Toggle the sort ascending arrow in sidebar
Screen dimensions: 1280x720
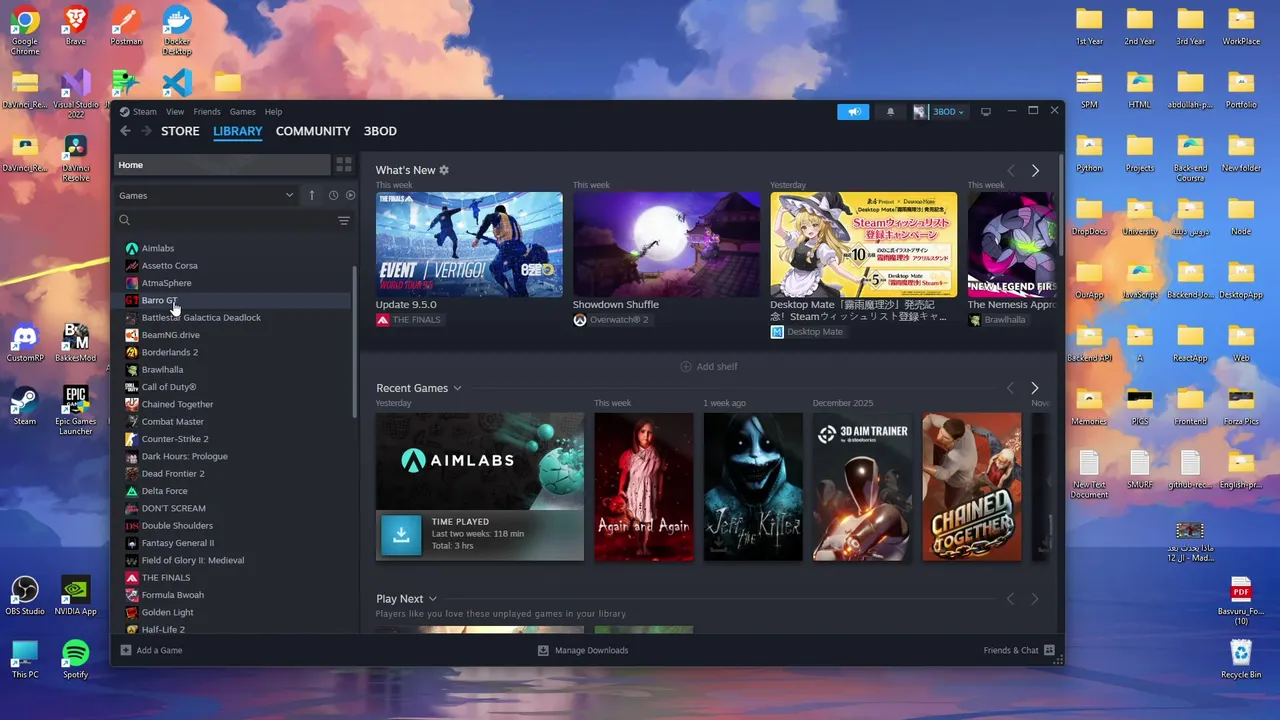(x=311, y=195)
